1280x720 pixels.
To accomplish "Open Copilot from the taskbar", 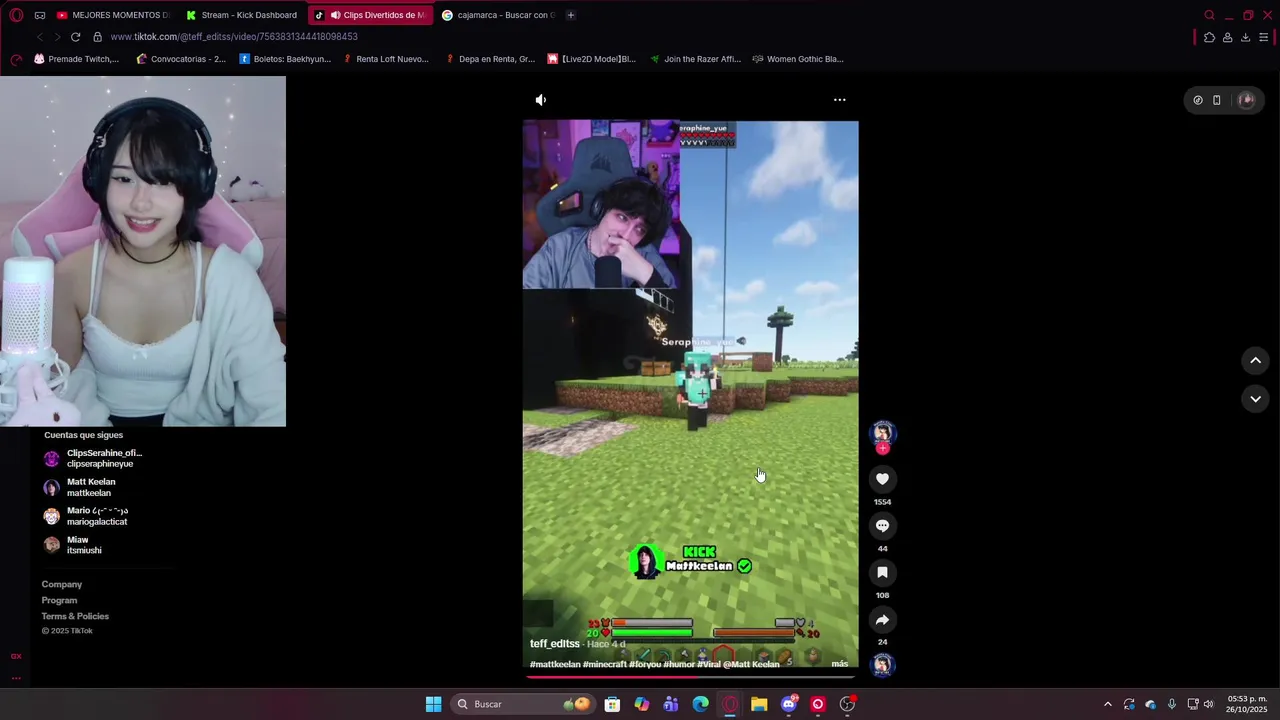I will click(x=641, y=704).
